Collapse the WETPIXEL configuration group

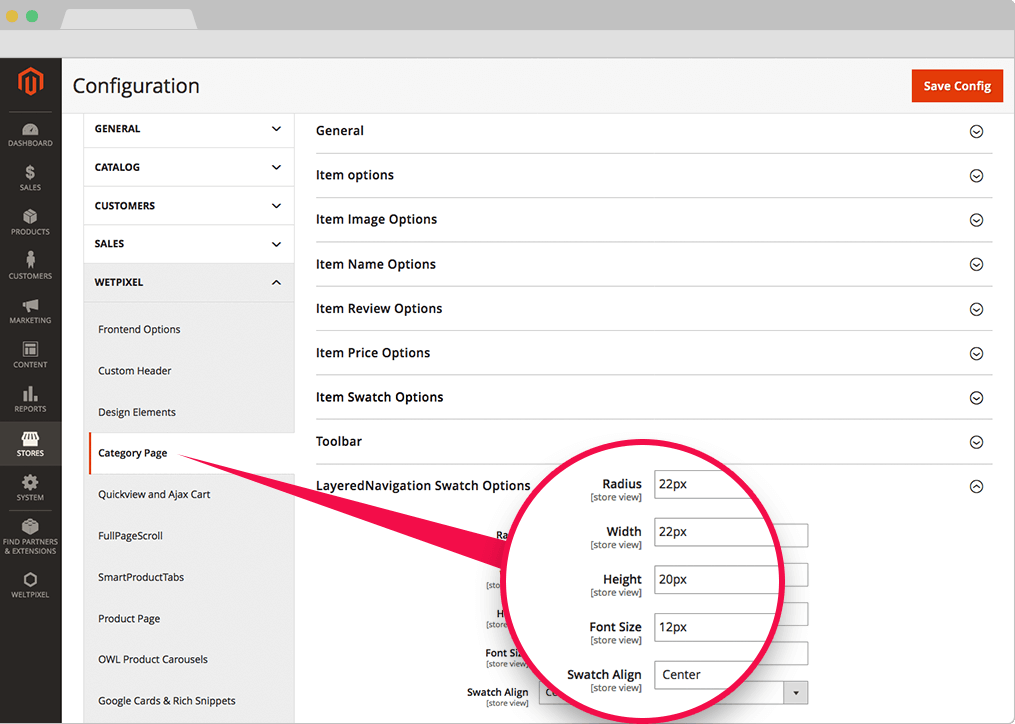point(276,283)
